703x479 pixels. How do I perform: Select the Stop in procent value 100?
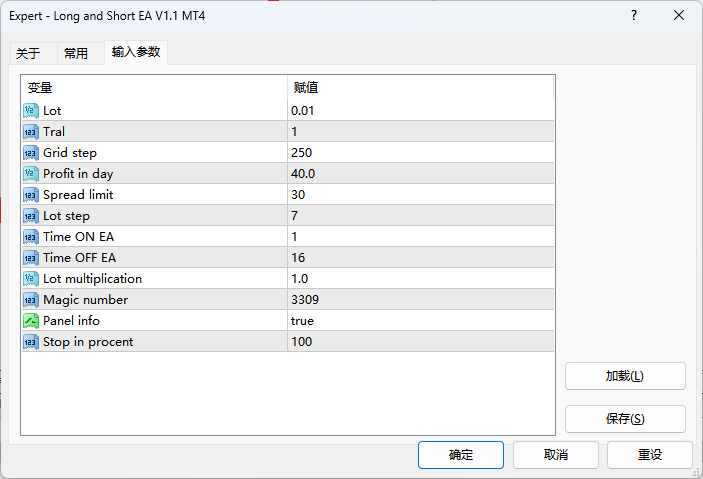tap(421, 342)
